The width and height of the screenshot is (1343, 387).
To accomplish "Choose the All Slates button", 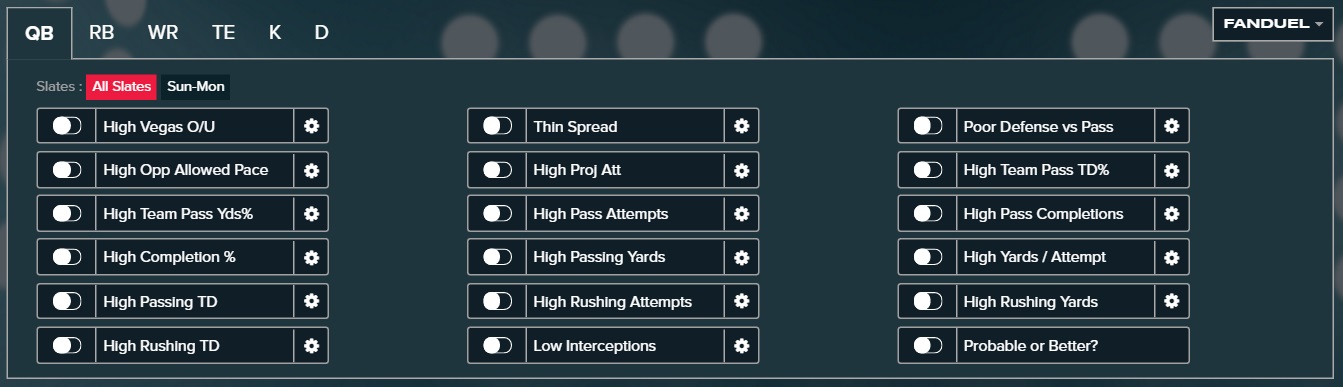I will pyautogui.click(x=121, y=87).
